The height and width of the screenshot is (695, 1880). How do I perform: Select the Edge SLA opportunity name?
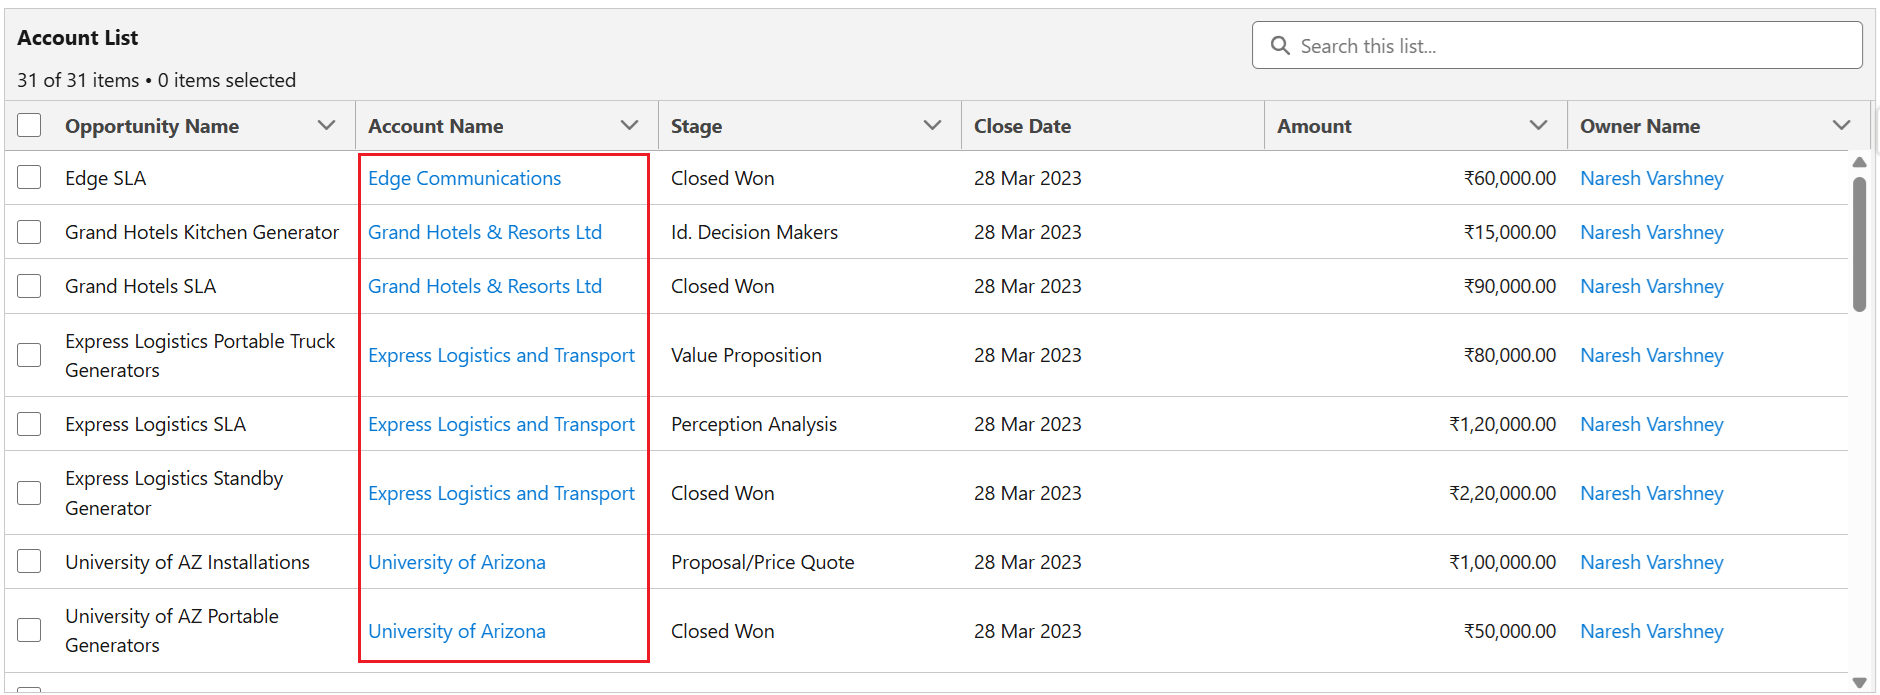tap(105, 178)
